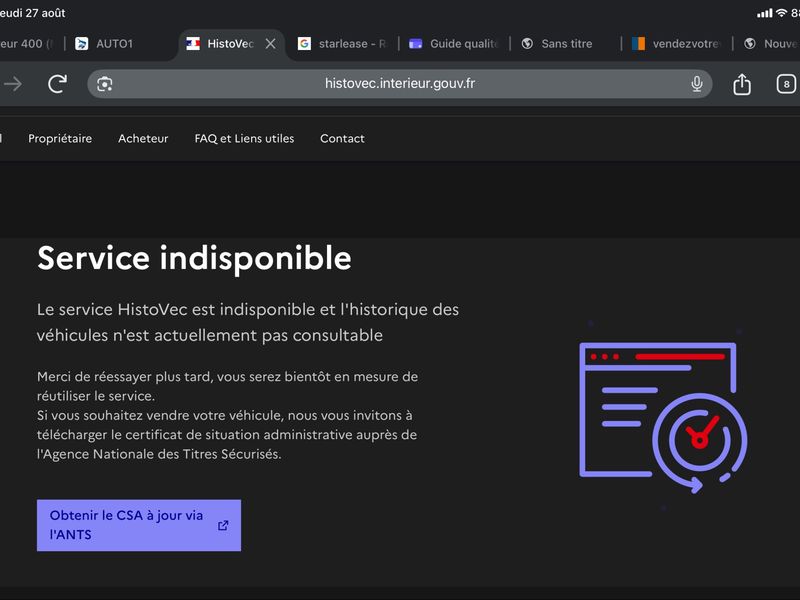Click the unavailable service illustration

663,417
